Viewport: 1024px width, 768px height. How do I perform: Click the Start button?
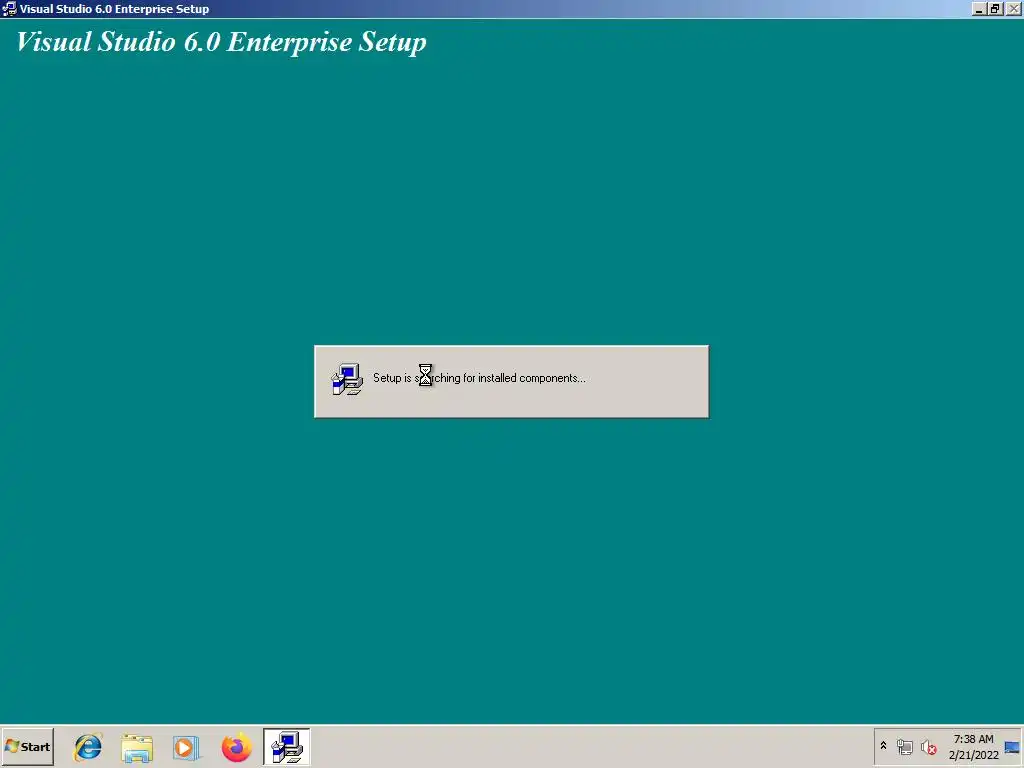click(x=27, y=746)
